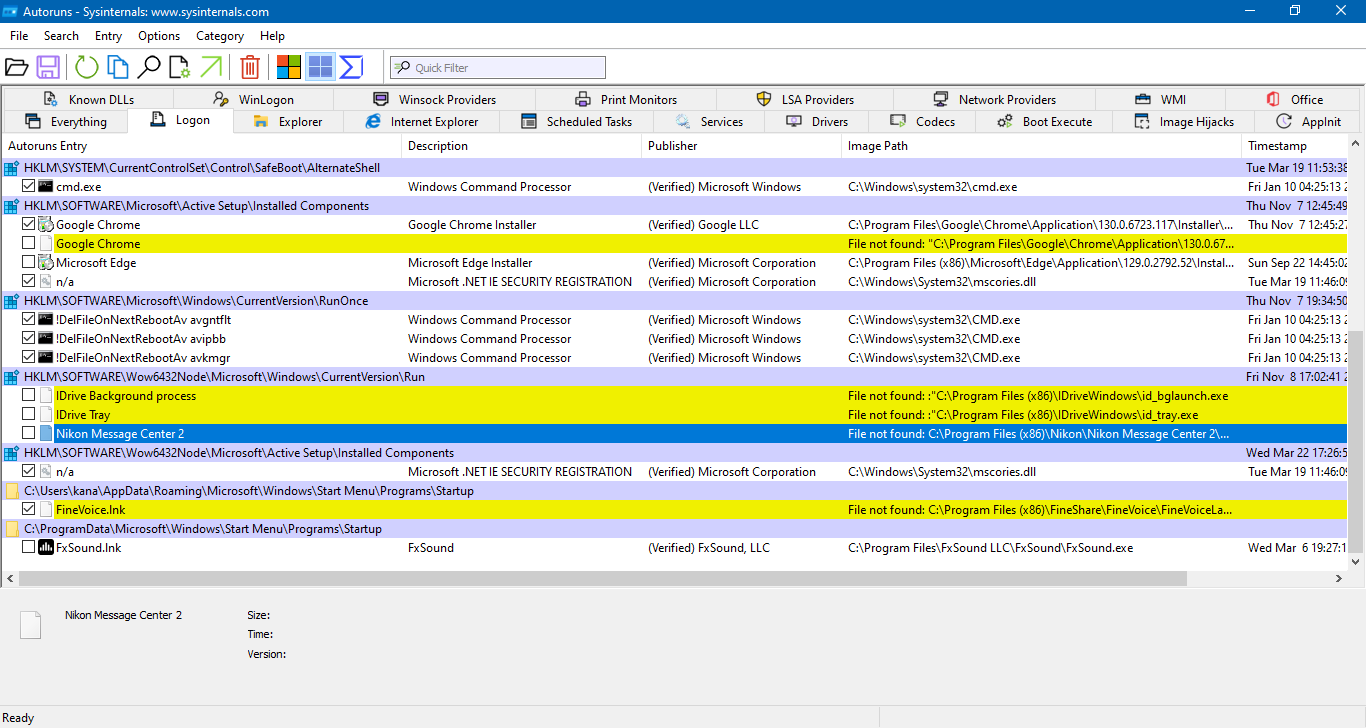Click the magnifying glass Find toolbar icon
Viewport: 1366px width, 728px height.
click(149, 67)
